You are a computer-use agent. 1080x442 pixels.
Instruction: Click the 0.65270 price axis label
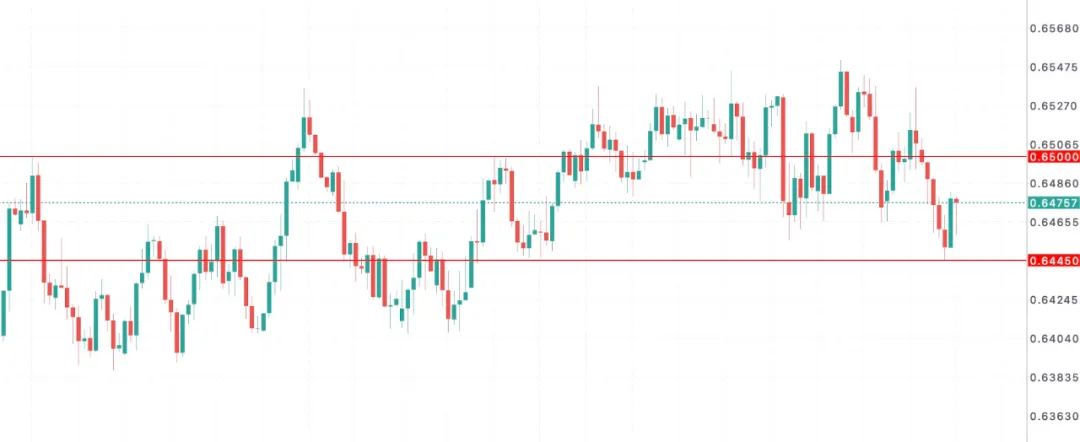(x=1053, y=106)
